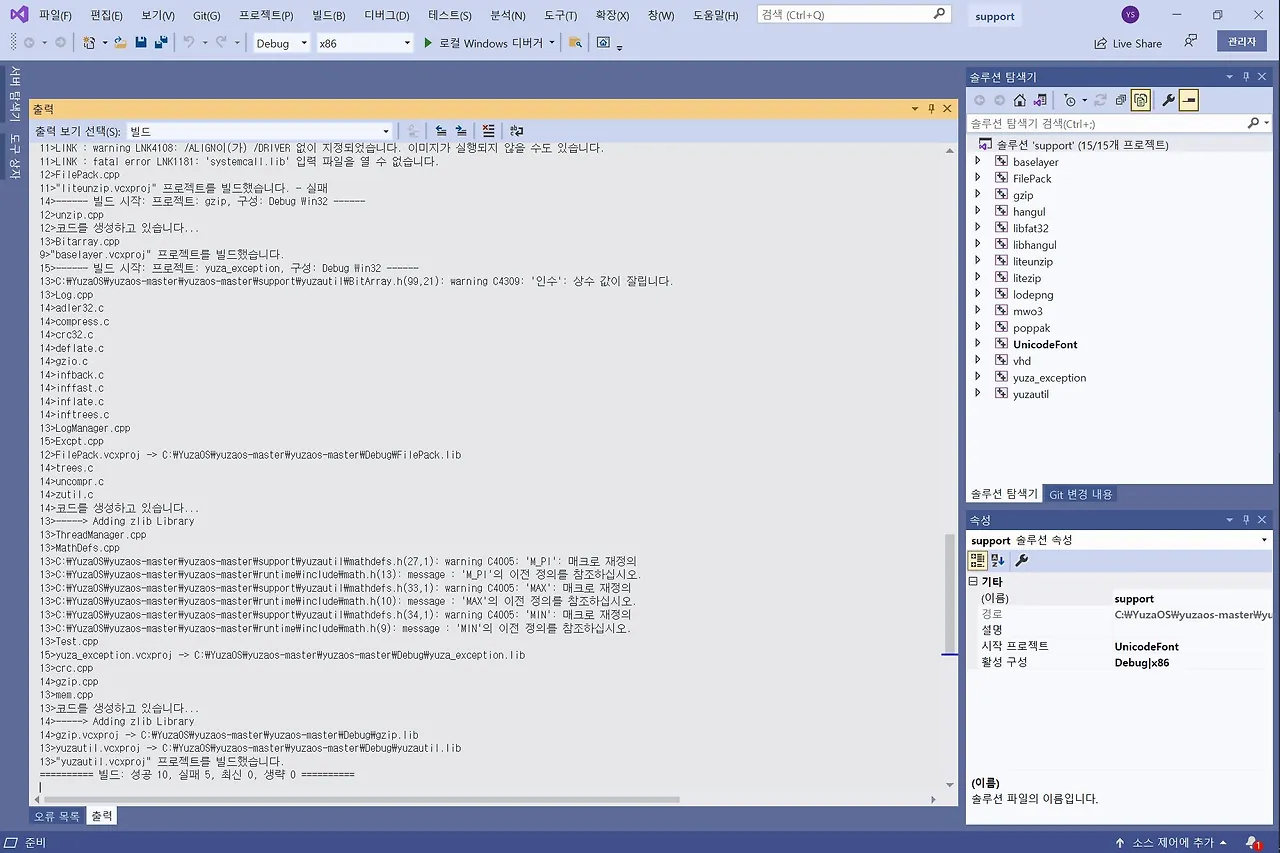Click the Save icon in toolbar
Screen dimensions: 1280x853
141,43
